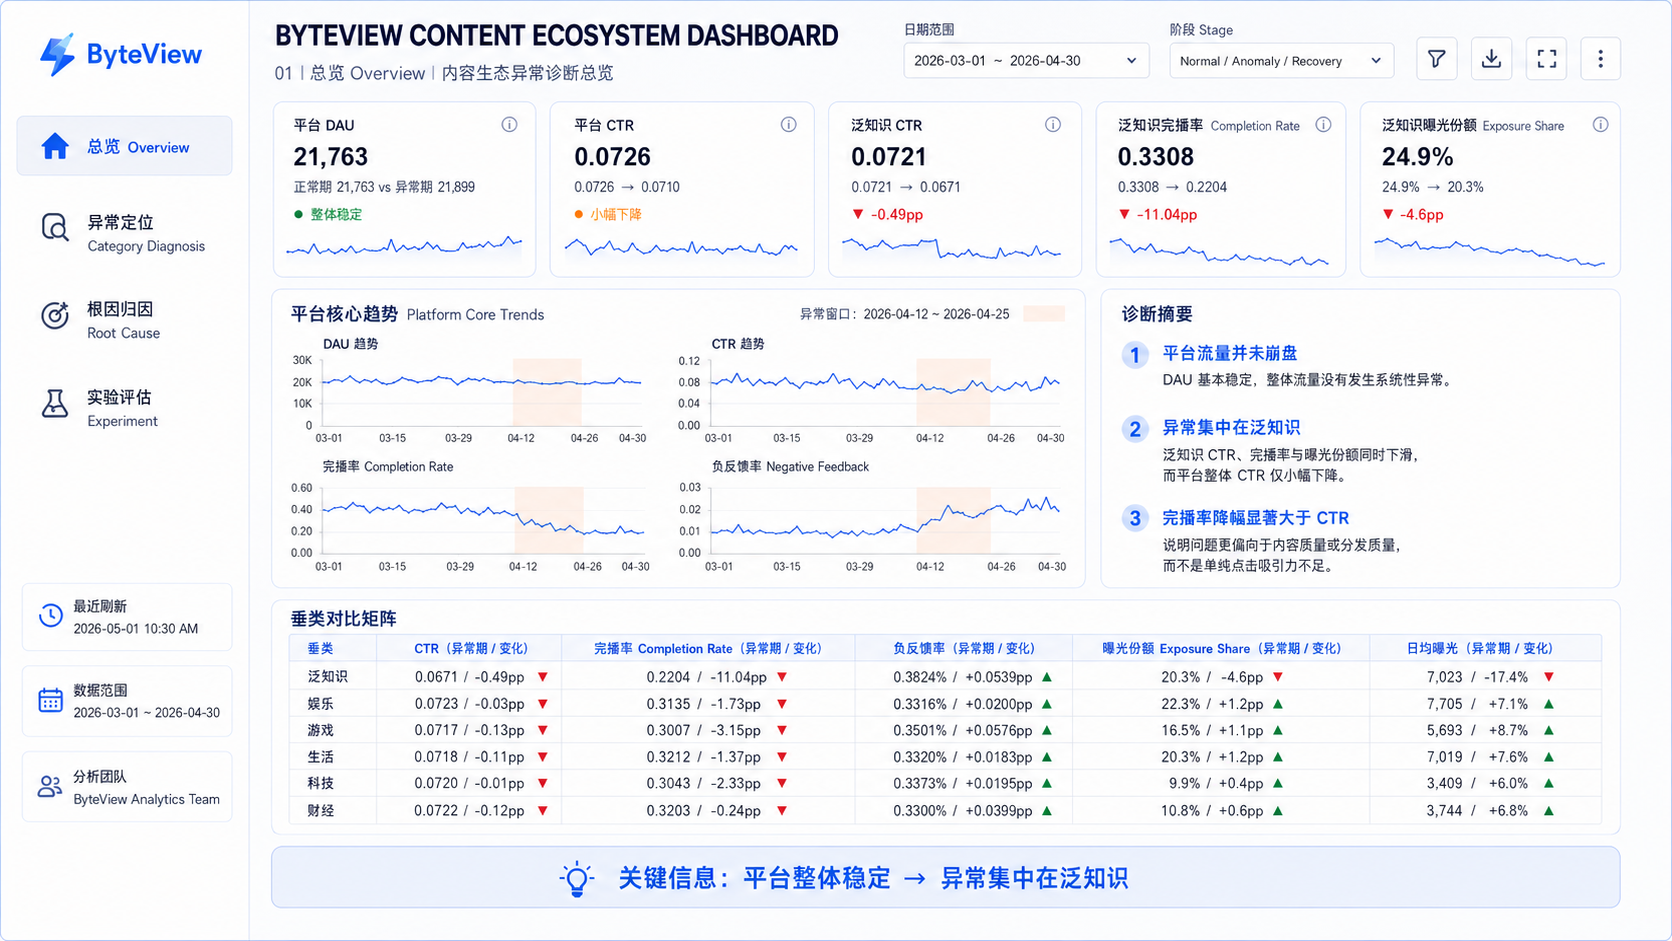Open 异常定位 Category Diagnosis page
The height and width of the screenshot is (941, 1672).
pyautogui.click(x=124, y=233)
